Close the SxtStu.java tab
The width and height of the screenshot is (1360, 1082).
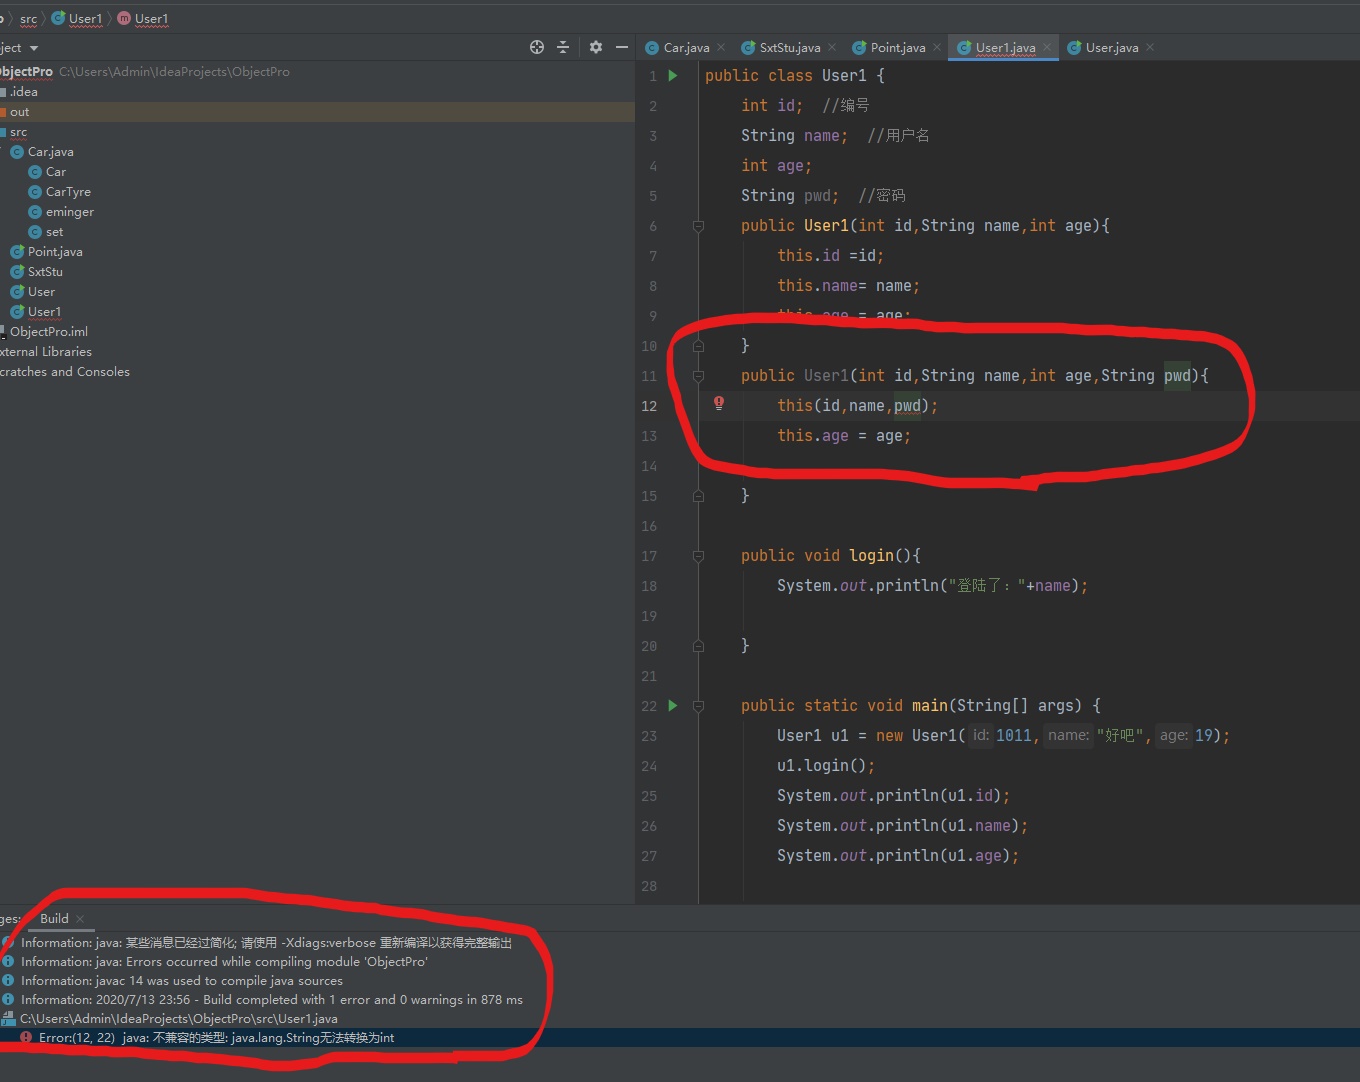pos(832,47)
